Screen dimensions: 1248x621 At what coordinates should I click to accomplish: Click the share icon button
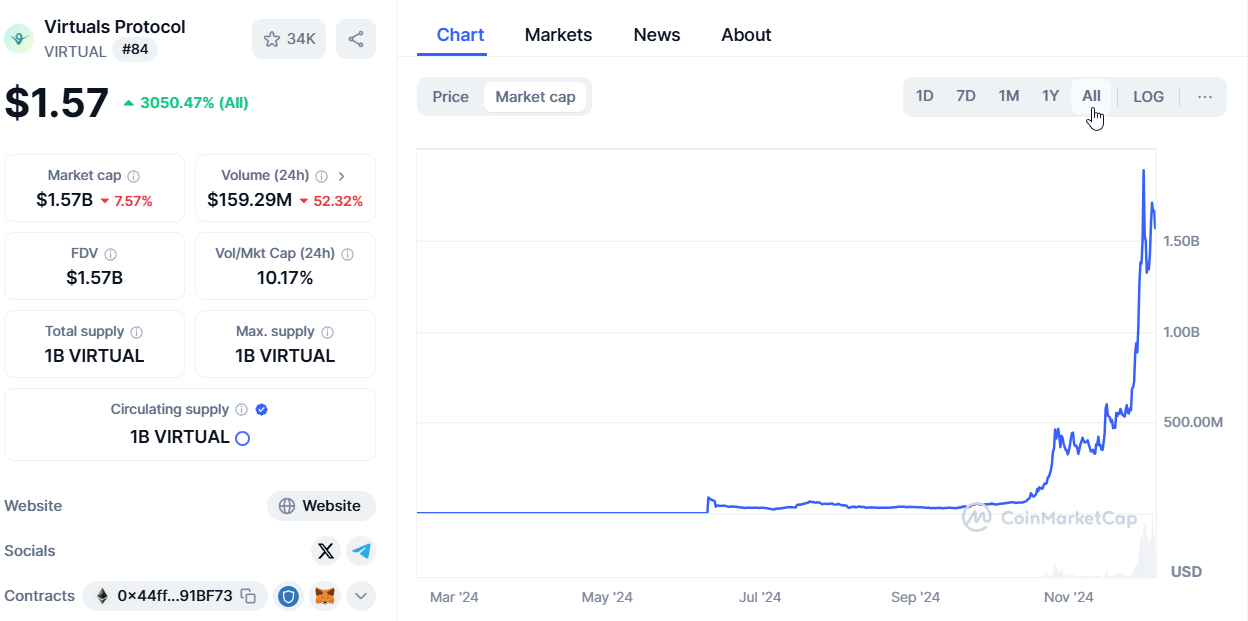point(356,39)
